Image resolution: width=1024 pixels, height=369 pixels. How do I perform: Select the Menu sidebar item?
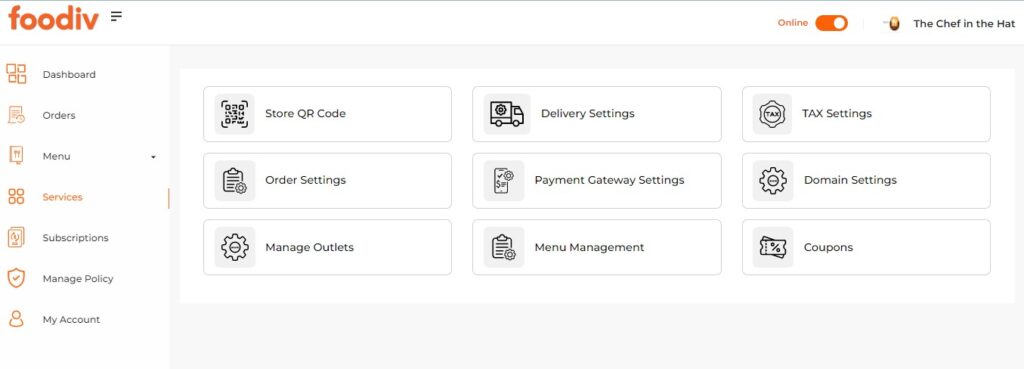pyautogui.click(x=56, y=156)
